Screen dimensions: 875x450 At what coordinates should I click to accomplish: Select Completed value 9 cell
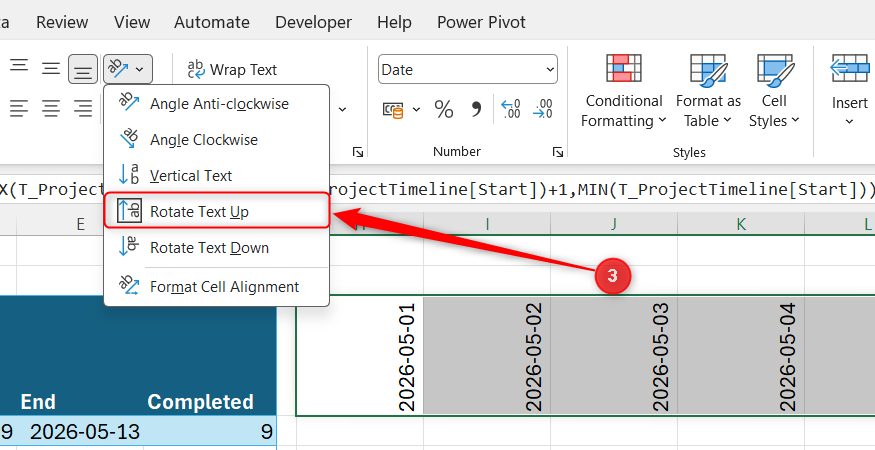[210, 431]
